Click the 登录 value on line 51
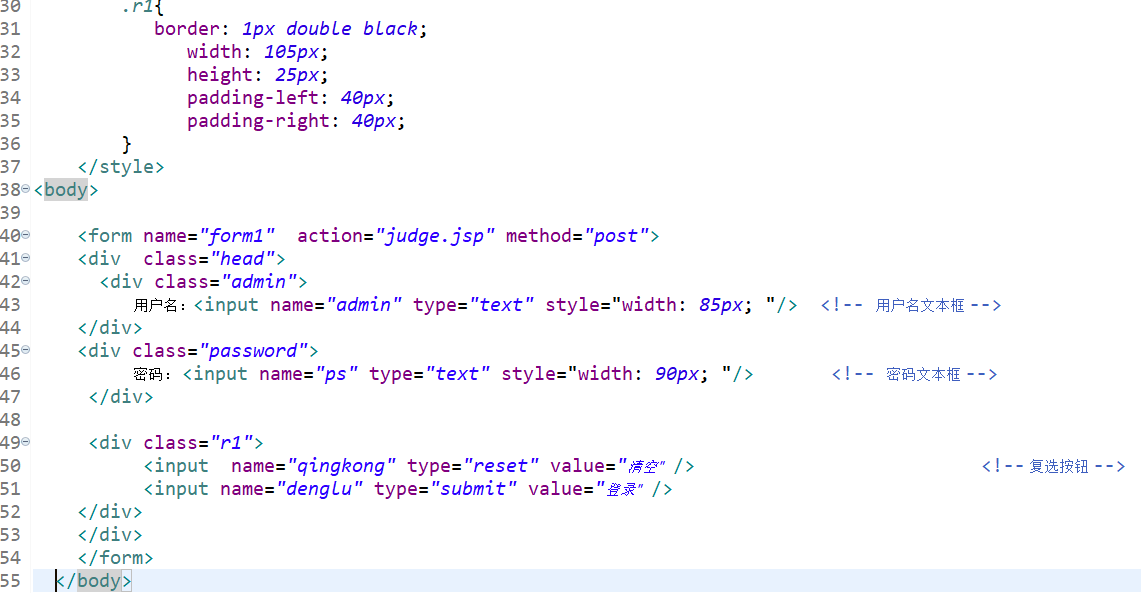The height and width of the screenshot is (593, 1141). [619, 490]
